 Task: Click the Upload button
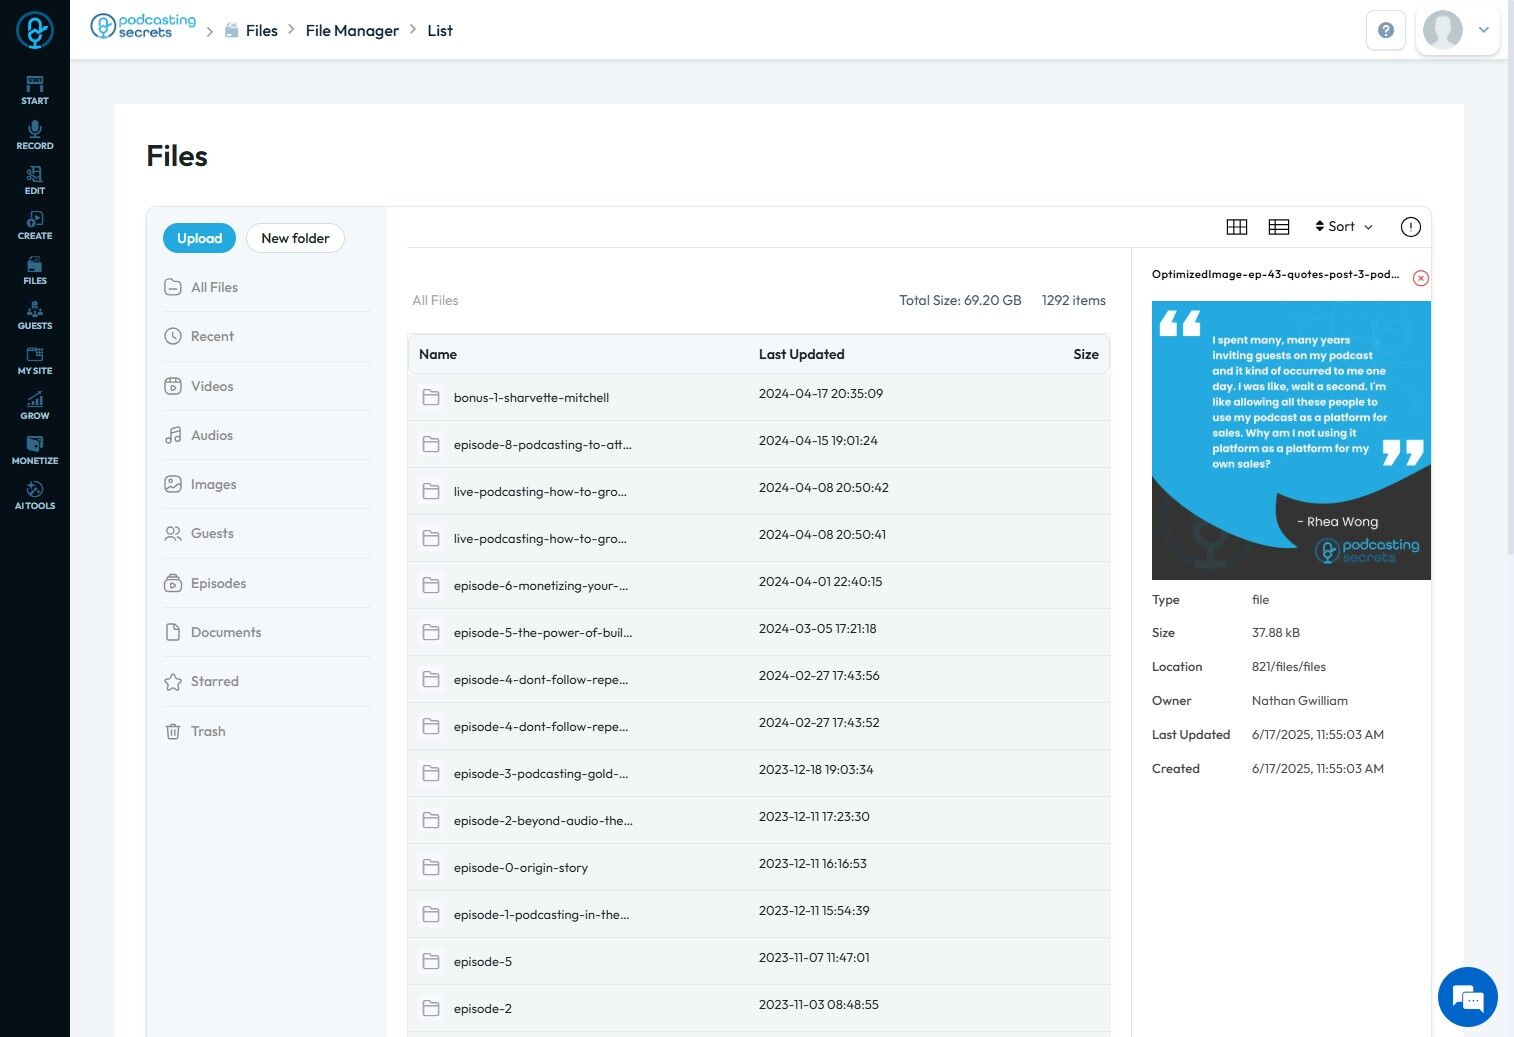pyautogui.click(x=199, y=238)
